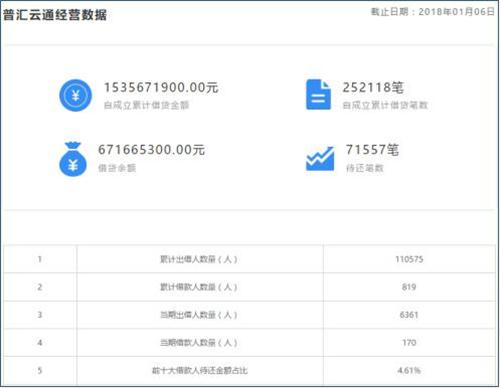Screen dimensions: 500x388
Task: Click the blue trend chart icon
Action: click(320, 159)
